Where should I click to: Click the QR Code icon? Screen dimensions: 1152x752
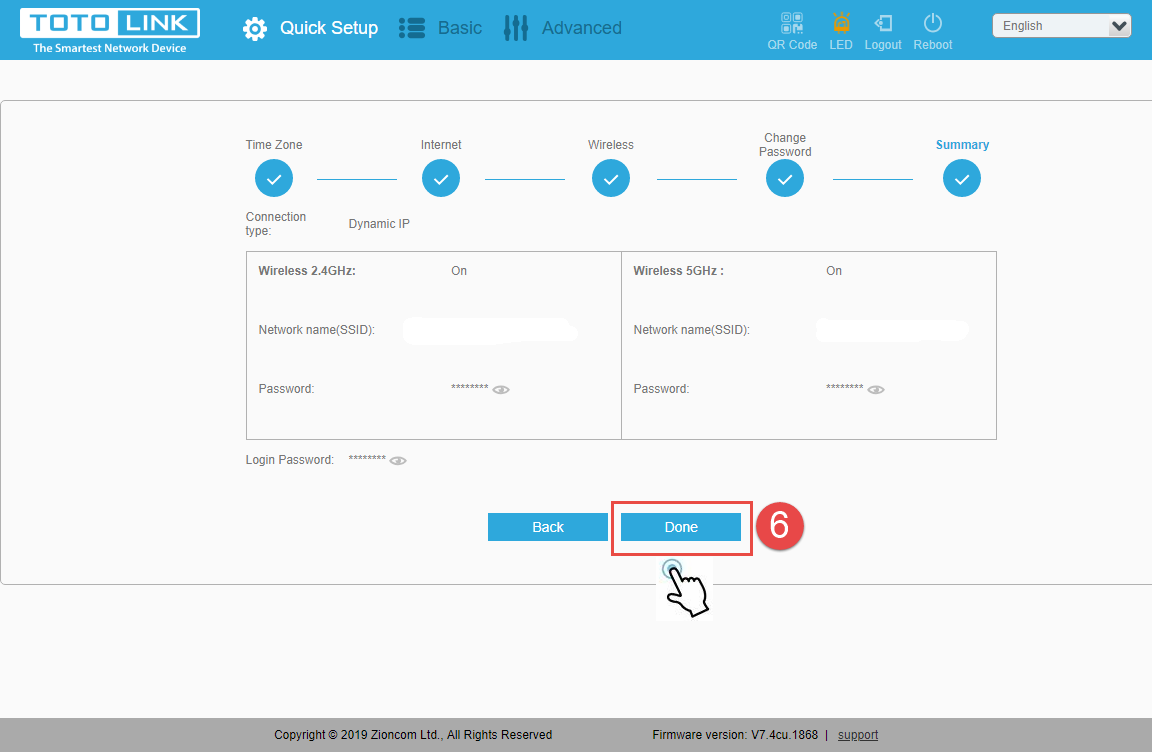[792, 23]
